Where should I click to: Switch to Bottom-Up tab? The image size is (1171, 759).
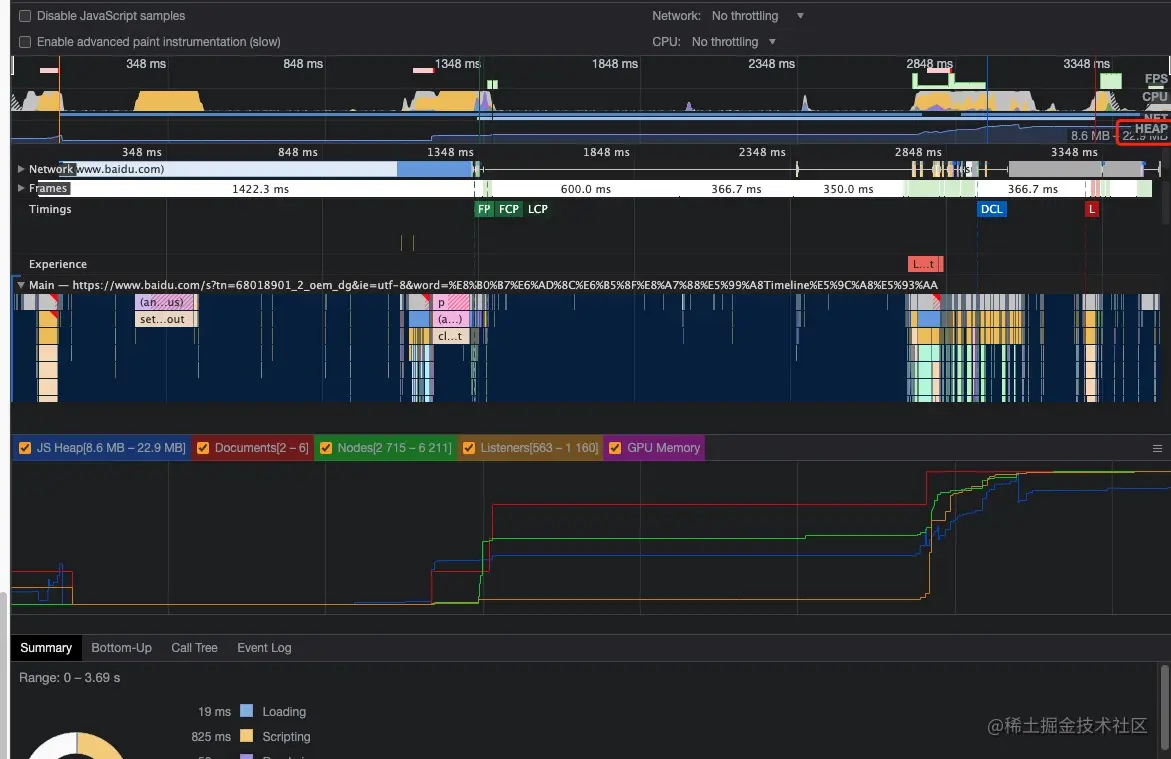[121, 648]
